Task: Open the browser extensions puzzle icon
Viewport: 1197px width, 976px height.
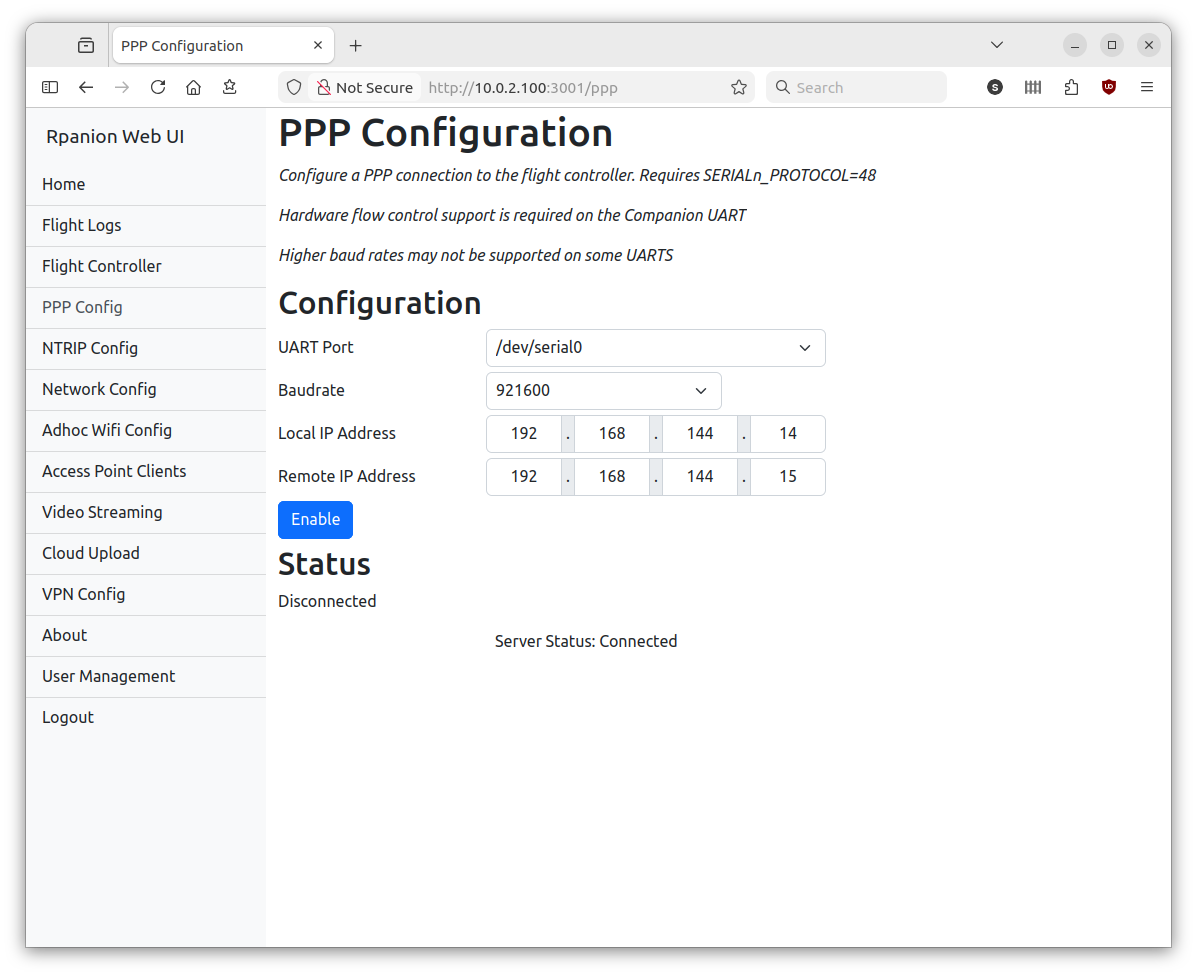Action: pyautogui.click(x=1071, y=87)
